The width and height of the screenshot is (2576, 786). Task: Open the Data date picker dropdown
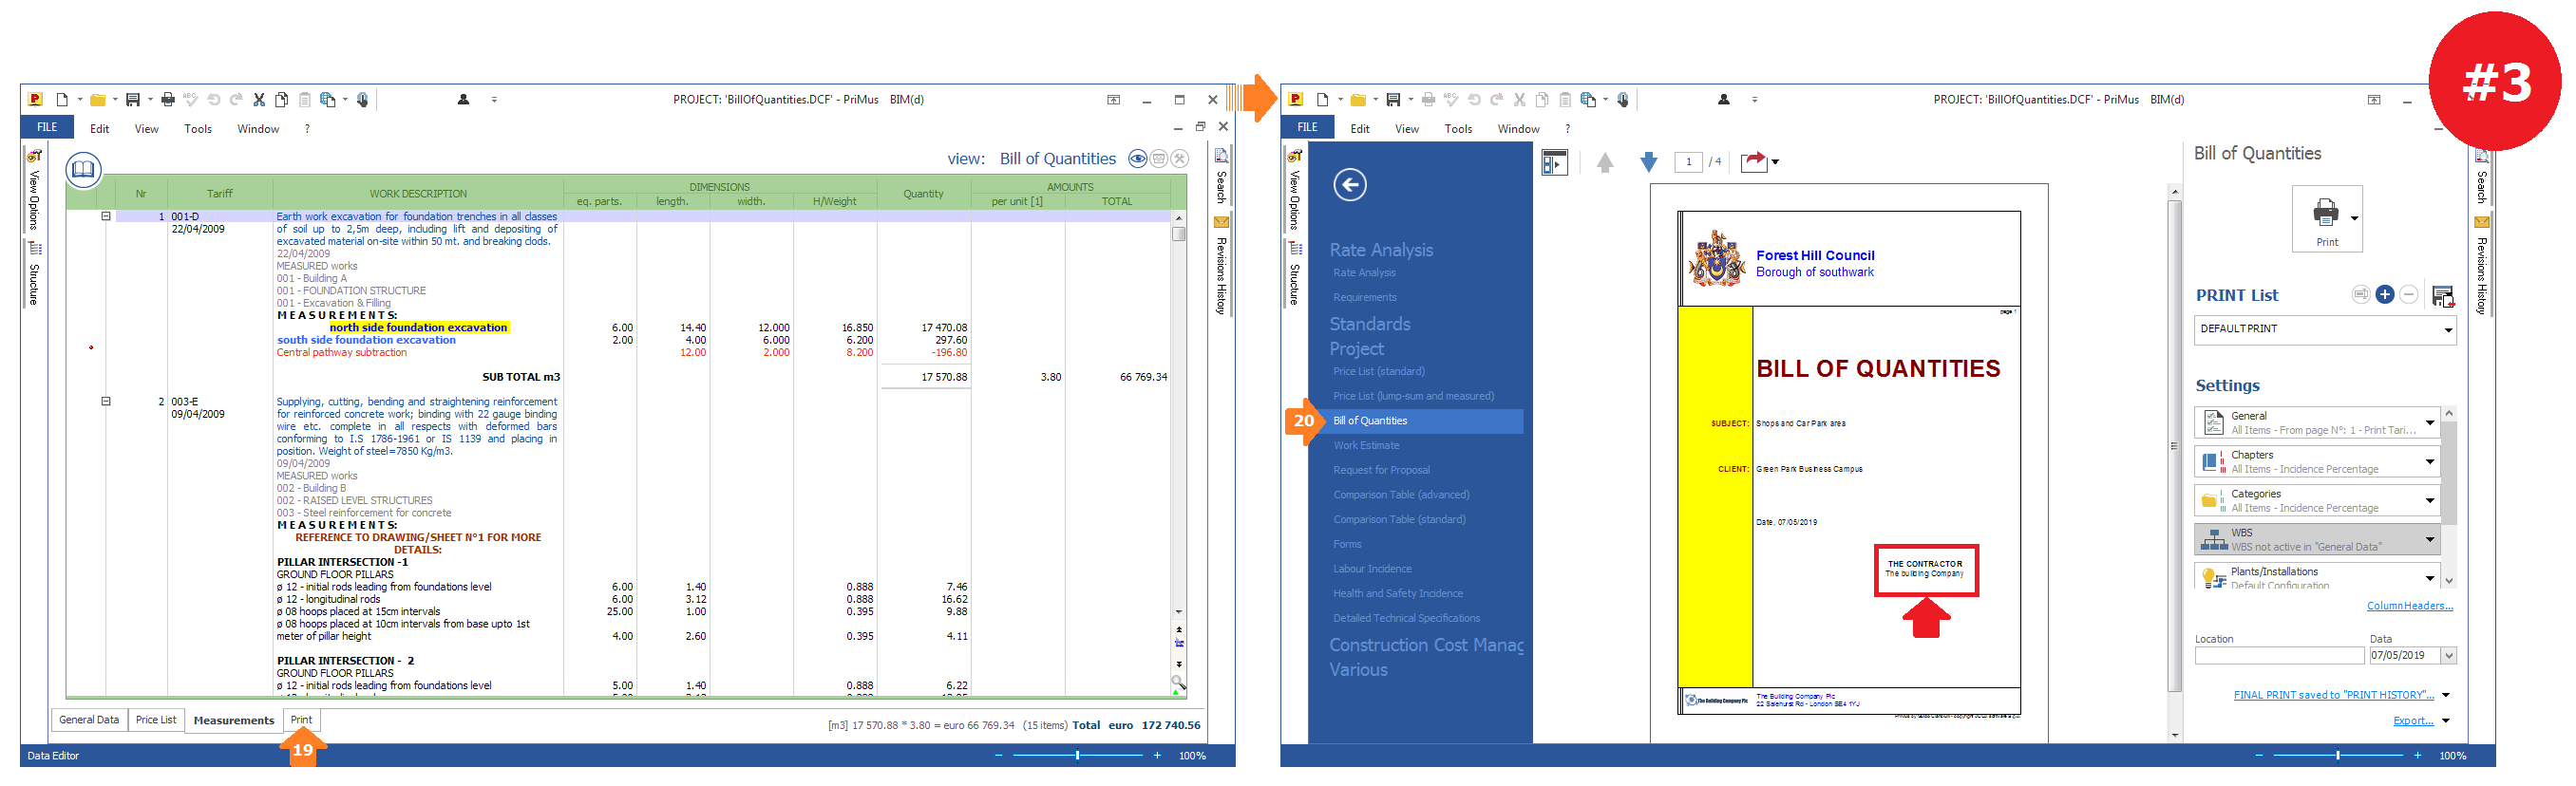tap(2449, 656)
